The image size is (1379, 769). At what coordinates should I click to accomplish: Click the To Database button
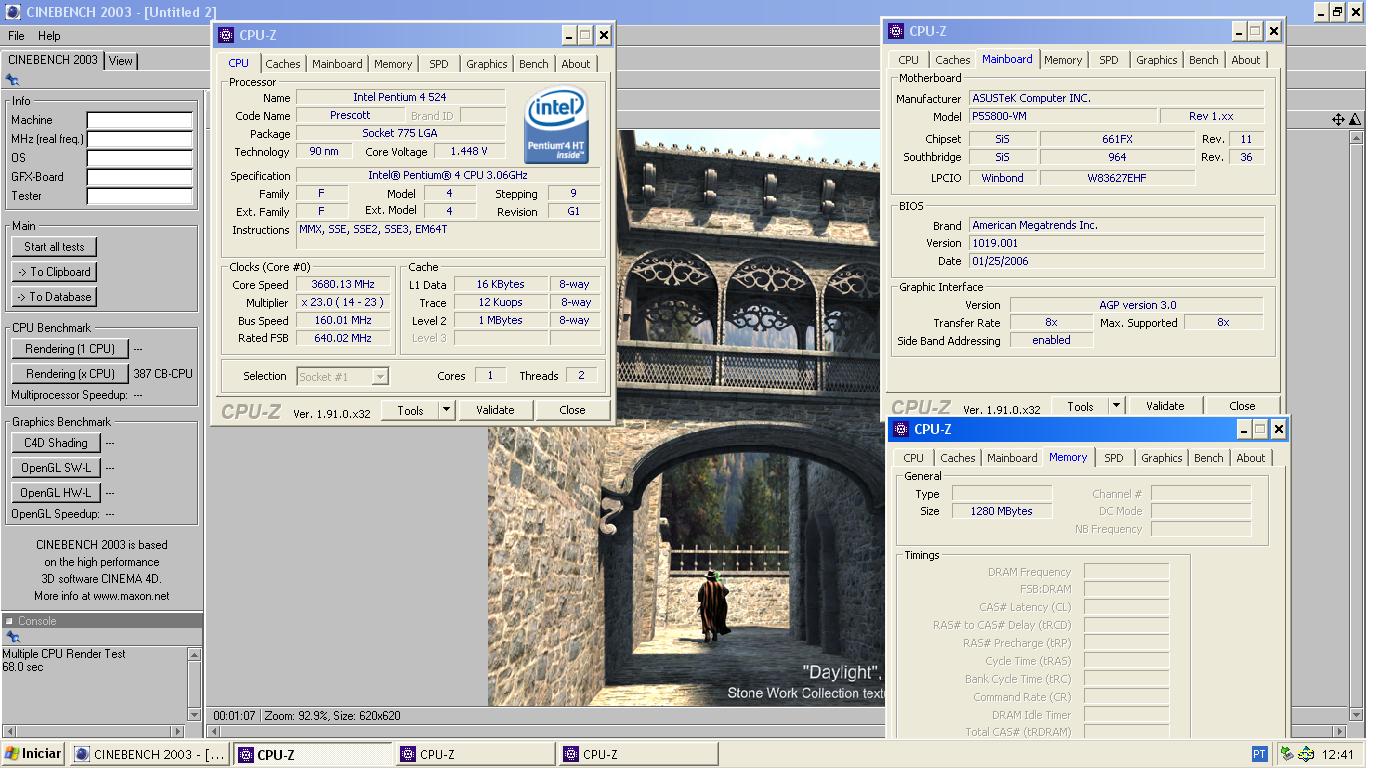tap(54, 297)
